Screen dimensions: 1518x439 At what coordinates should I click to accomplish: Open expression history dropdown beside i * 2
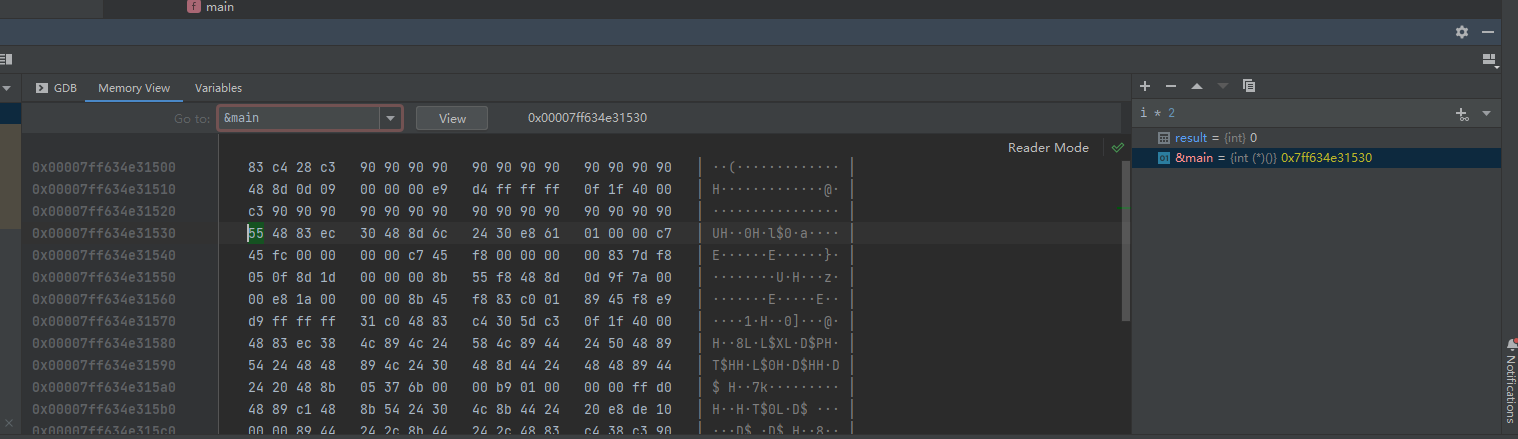[1486, 114]
